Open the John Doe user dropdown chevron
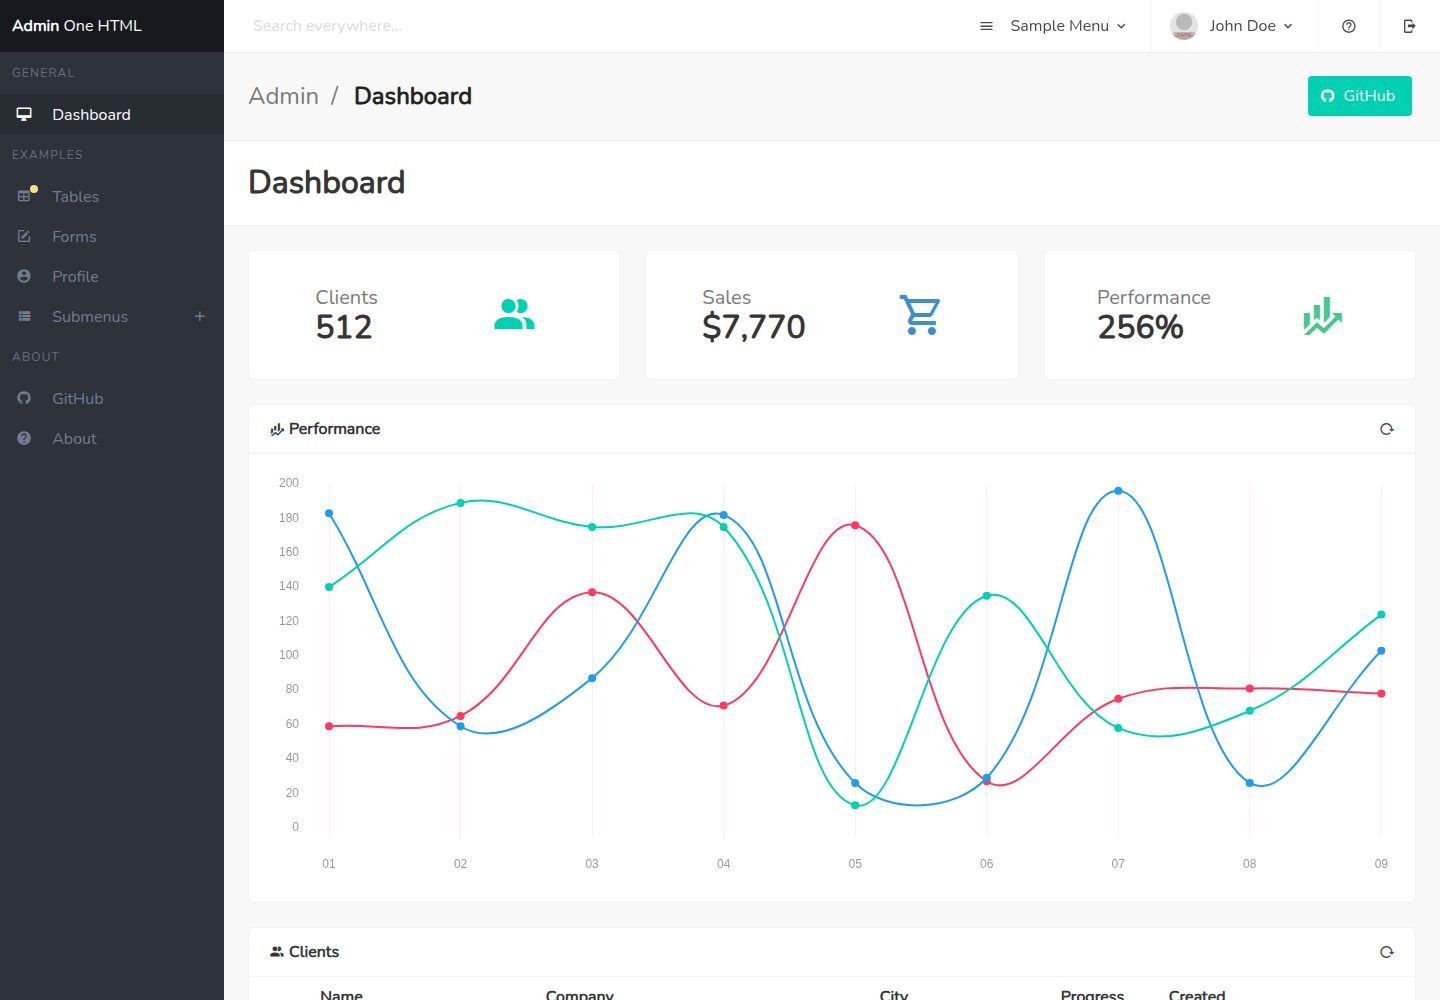Viewport: 1440px width, 1000px height. 1288,26
